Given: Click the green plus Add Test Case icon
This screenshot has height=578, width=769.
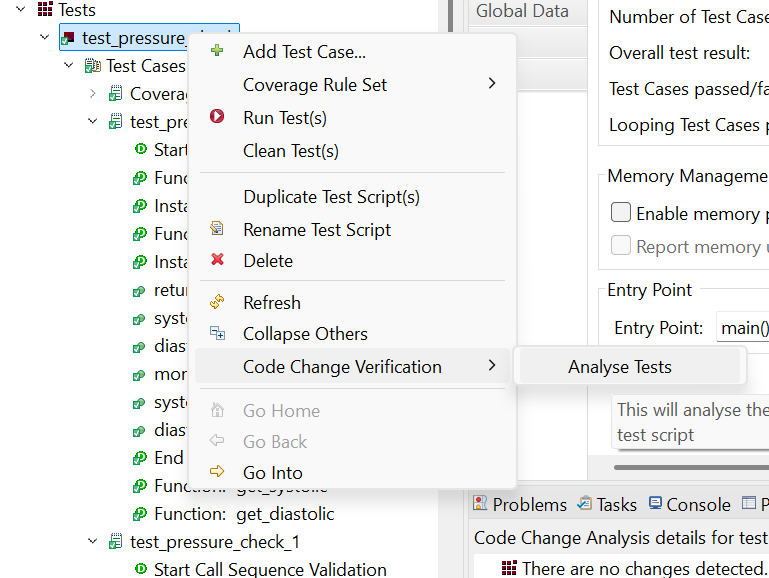Looking at the screenshot, I should (217, 52).
